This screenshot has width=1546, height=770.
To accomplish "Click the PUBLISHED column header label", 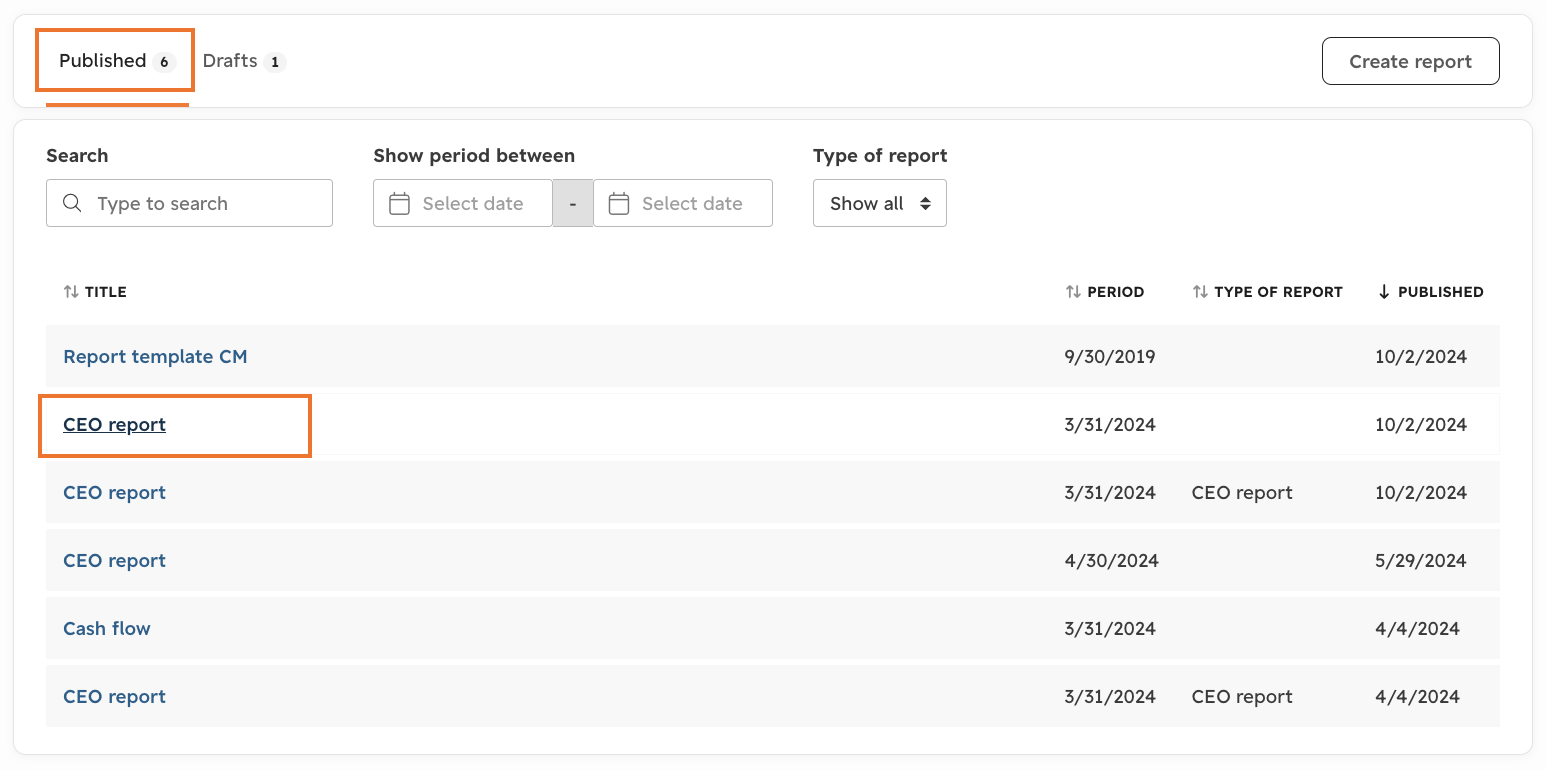I will coord(1440,292).
